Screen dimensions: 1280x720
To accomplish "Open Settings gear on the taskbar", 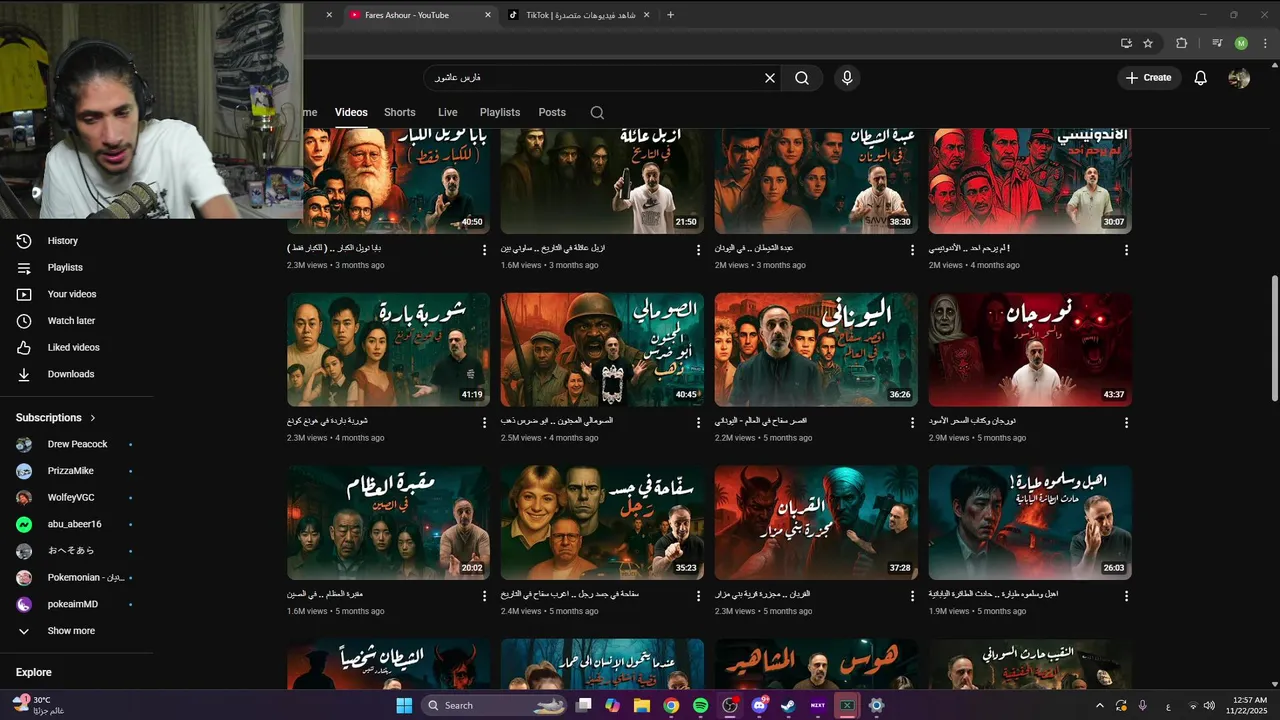I will (x=876, y=705).
